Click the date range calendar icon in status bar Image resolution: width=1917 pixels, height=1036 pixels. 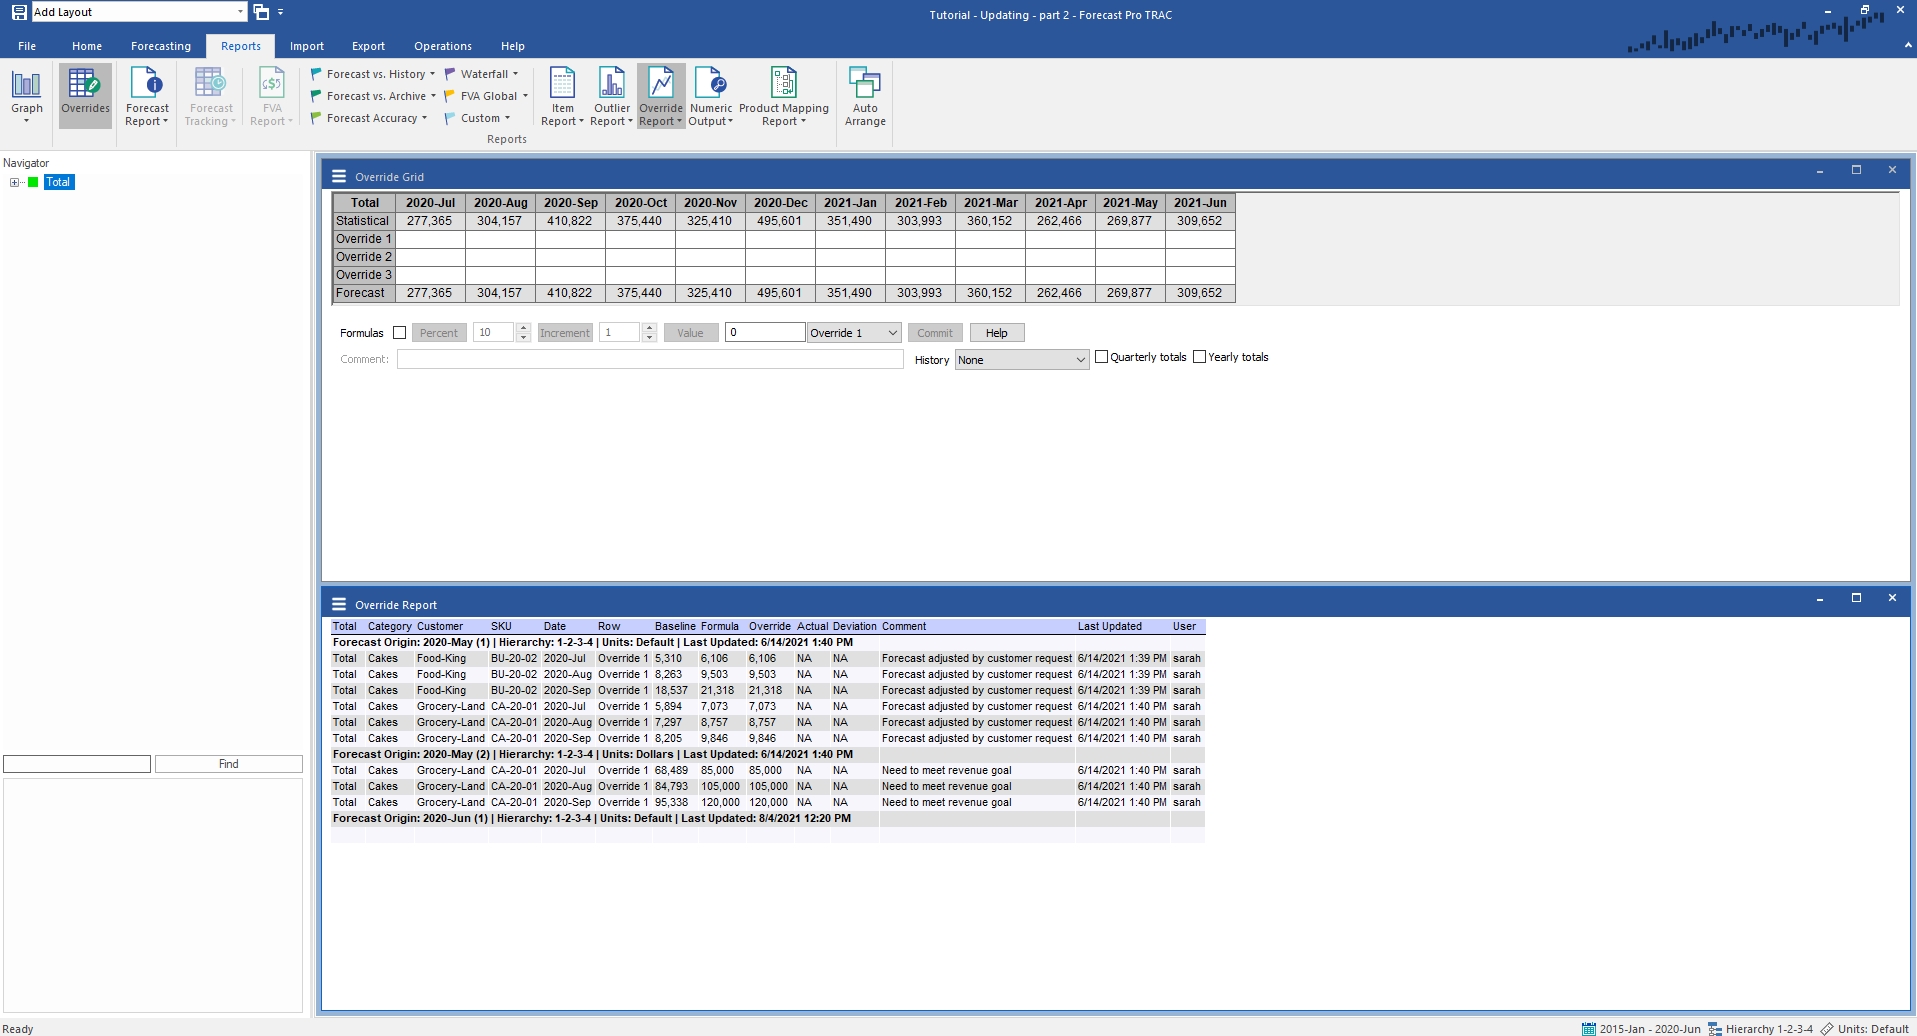1589,1028
